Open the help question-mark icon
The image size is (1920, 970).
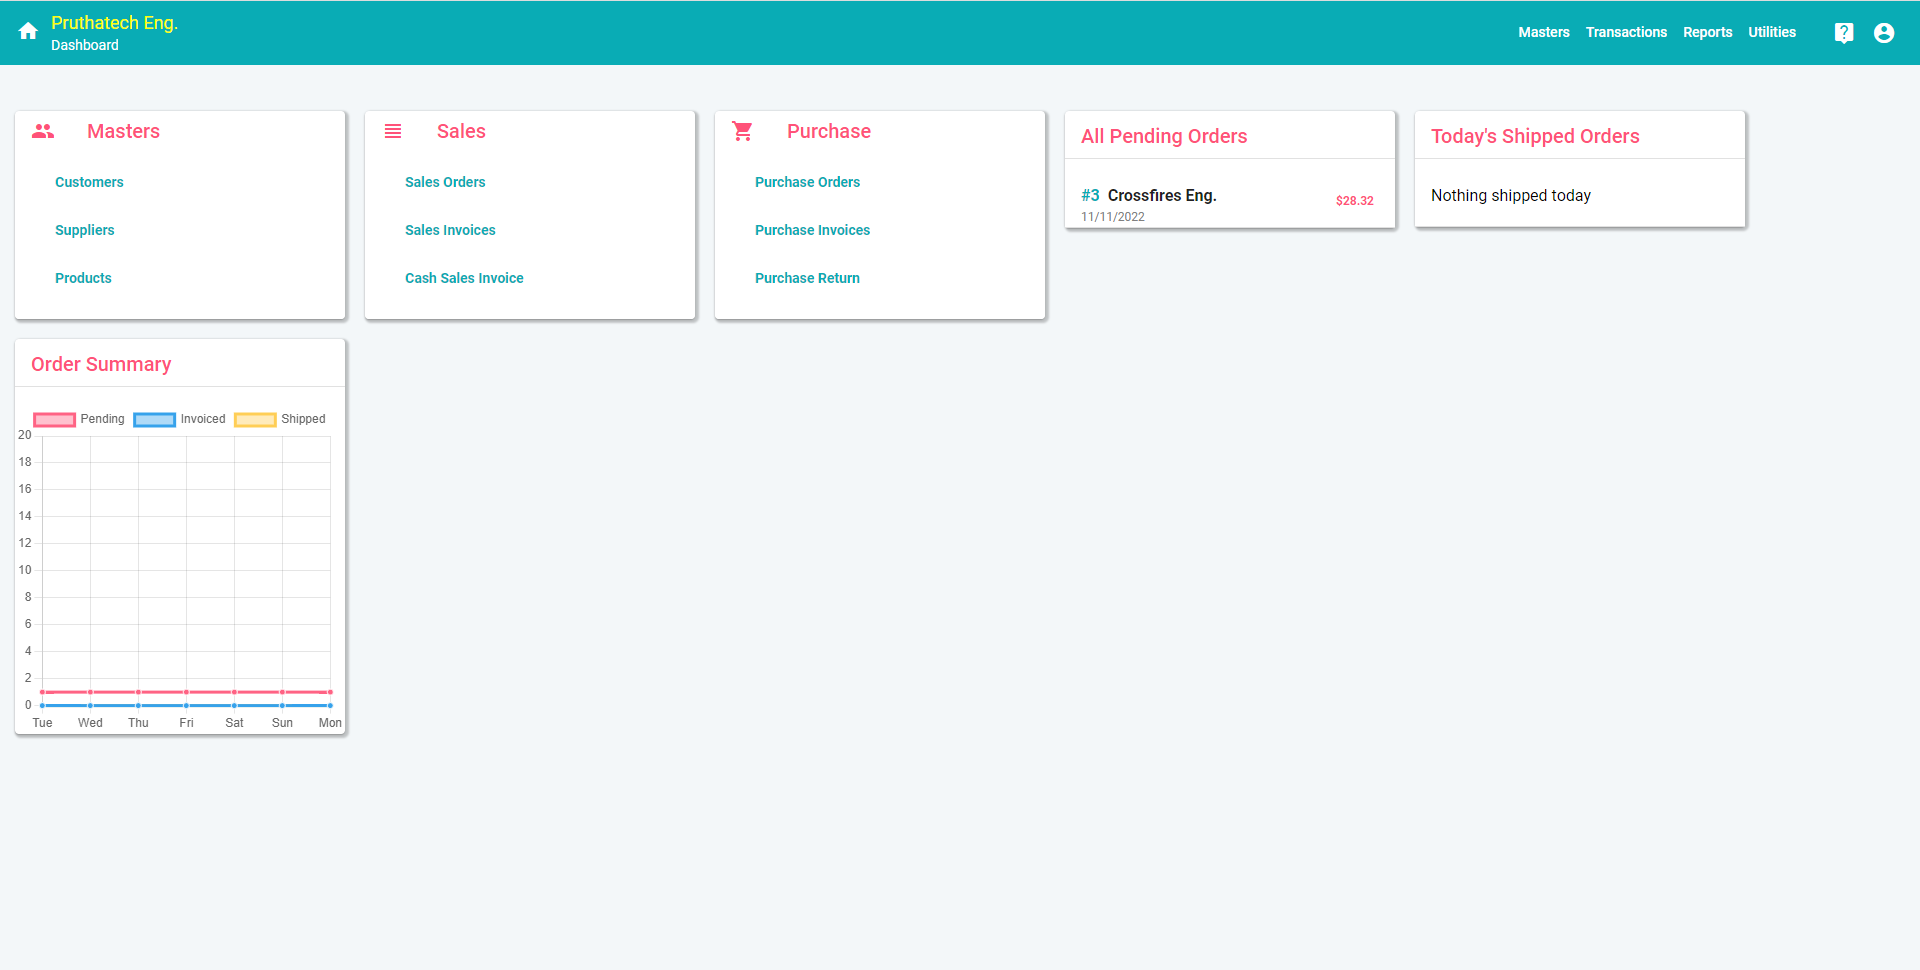1844,33
